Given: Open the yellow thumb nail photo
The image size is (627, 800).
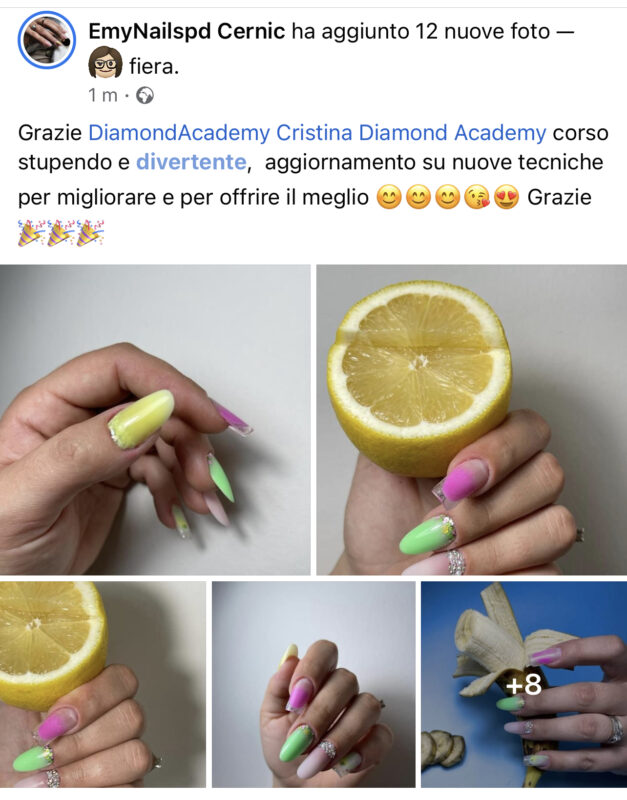Looking at the screenshot, I should [155, 419].
